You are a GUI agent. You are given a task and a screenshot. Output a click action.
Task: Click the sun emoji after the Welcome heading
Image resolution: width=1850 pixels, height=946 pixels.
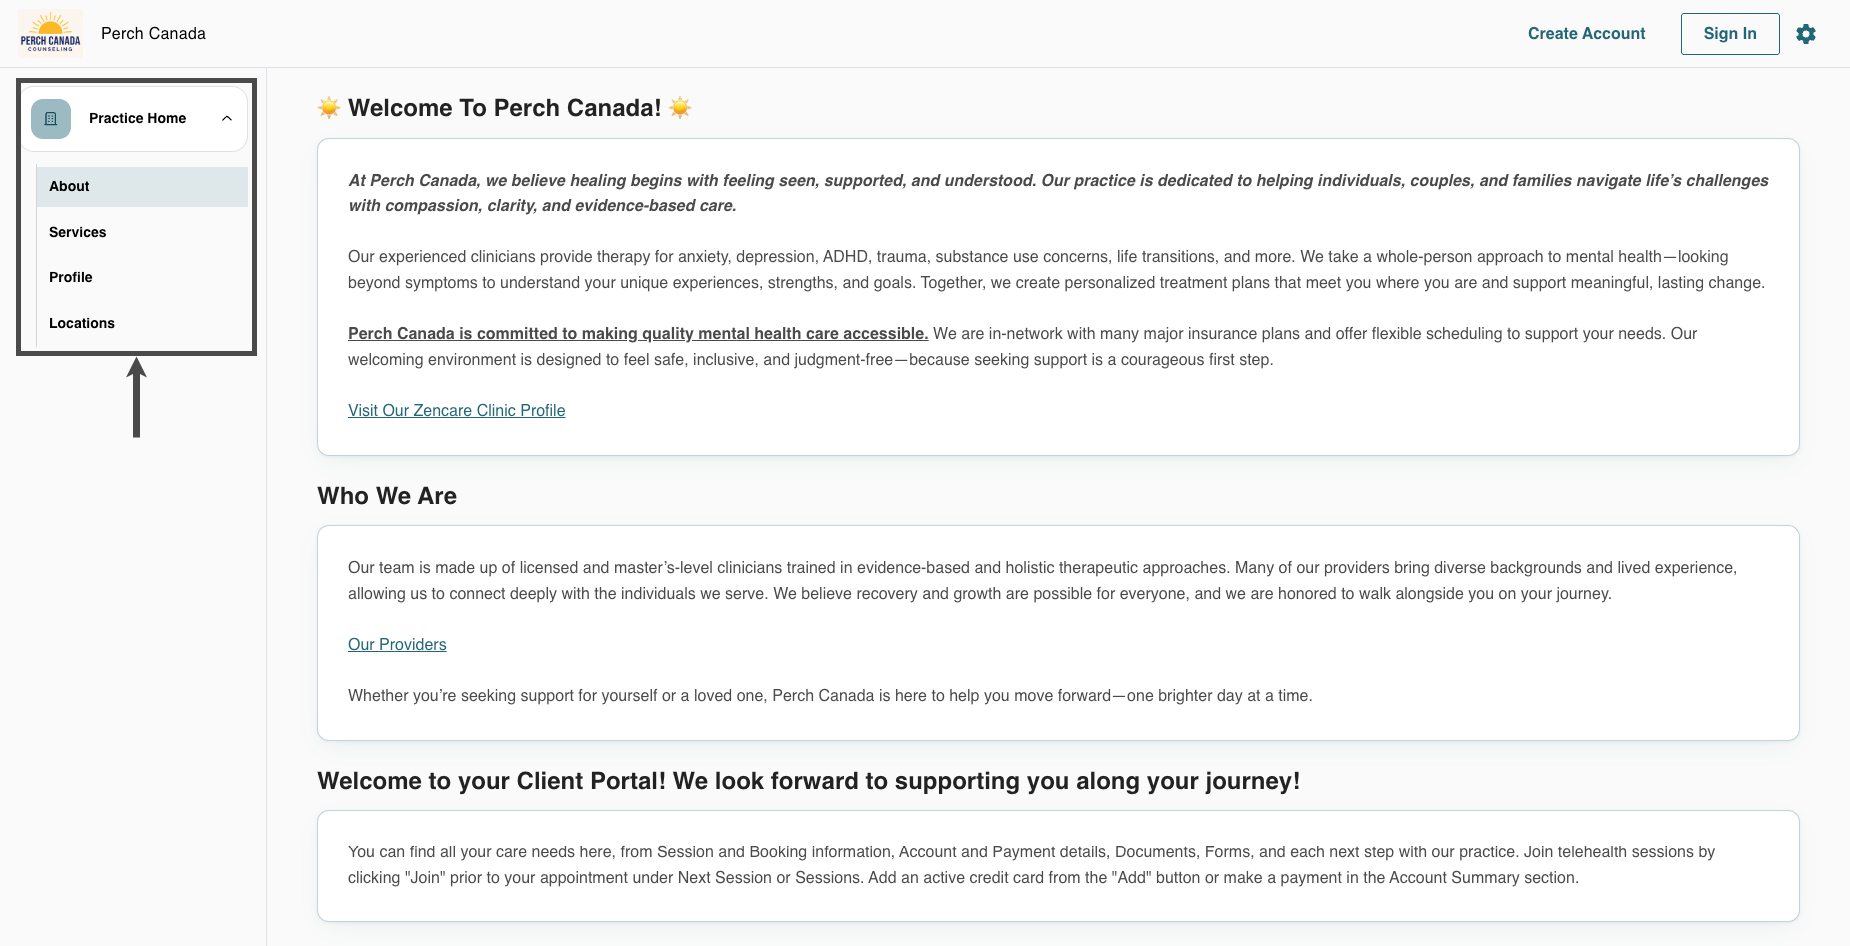[680, 108]
